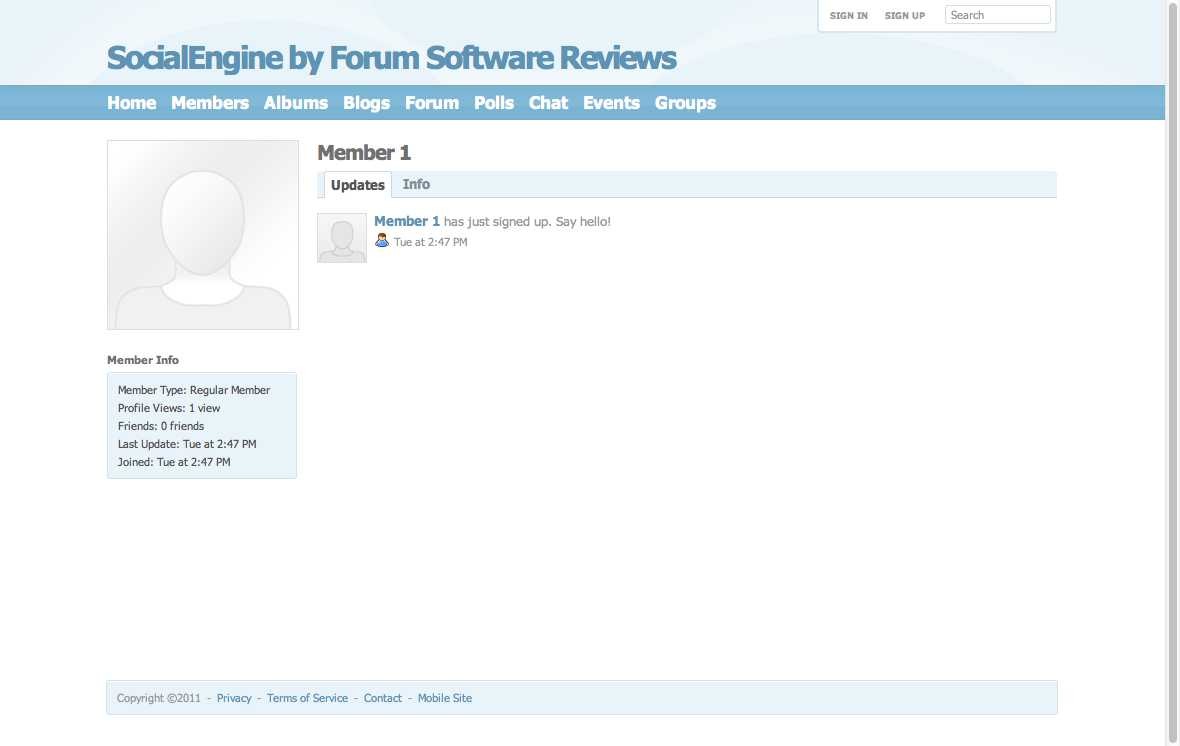Go to the Members section
1180x746 pixels.
210,102
